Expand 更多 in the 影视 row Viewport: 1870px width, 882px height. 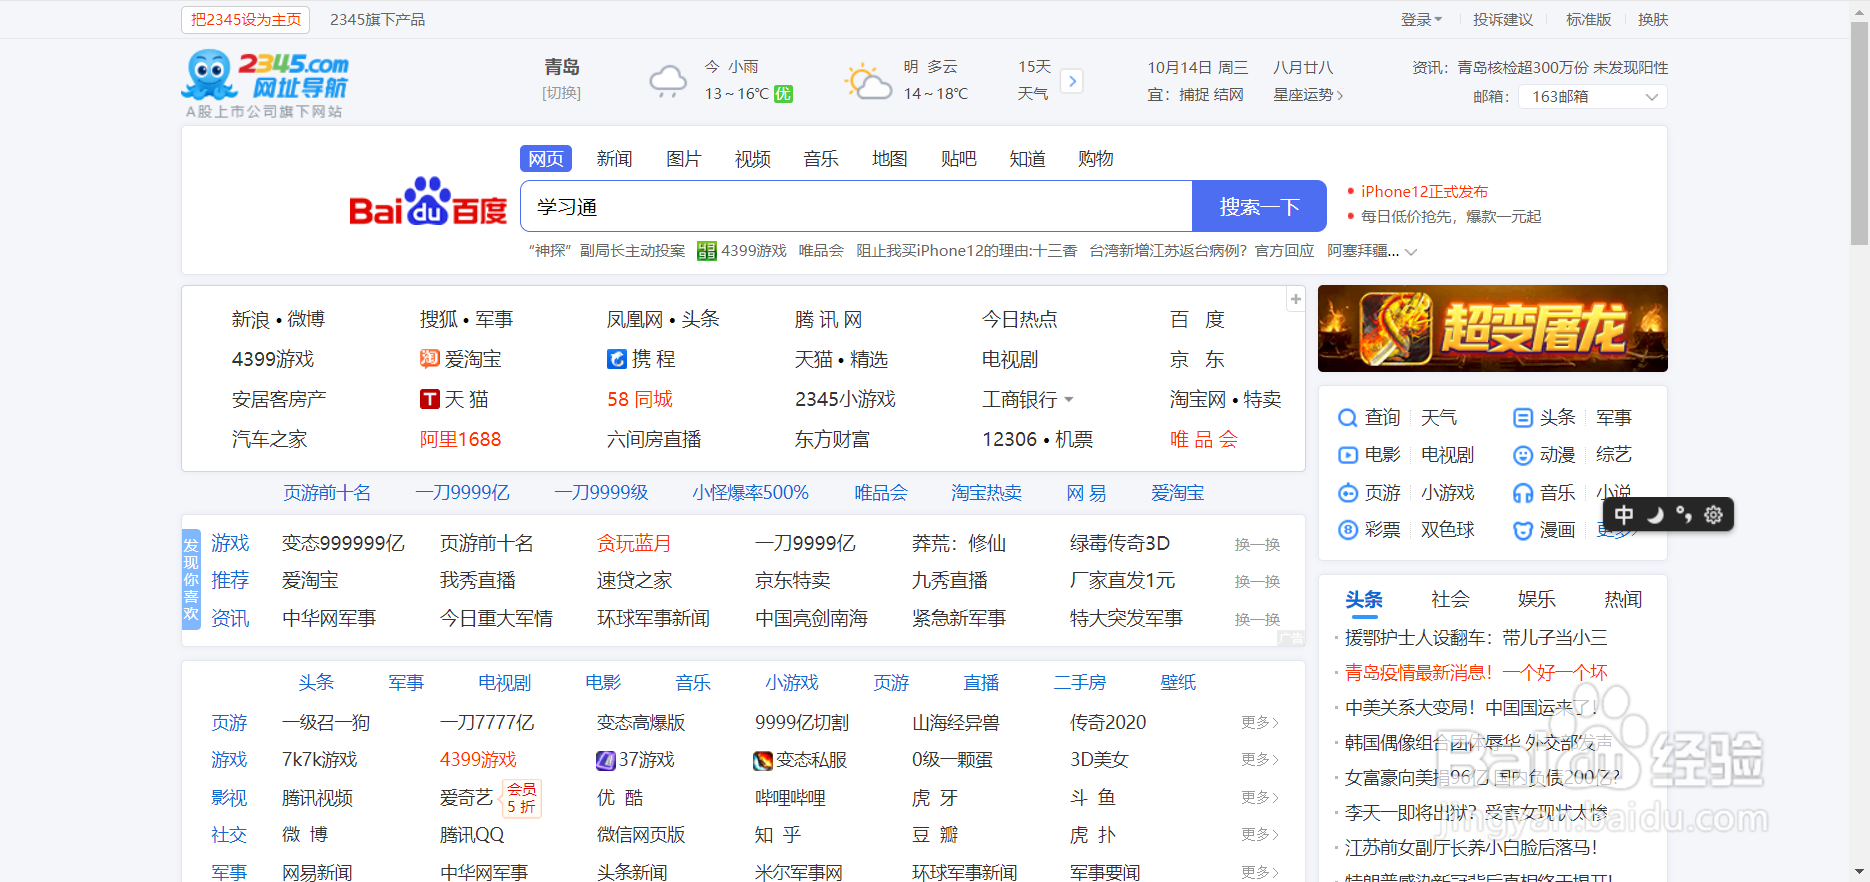coord(1259,797)
